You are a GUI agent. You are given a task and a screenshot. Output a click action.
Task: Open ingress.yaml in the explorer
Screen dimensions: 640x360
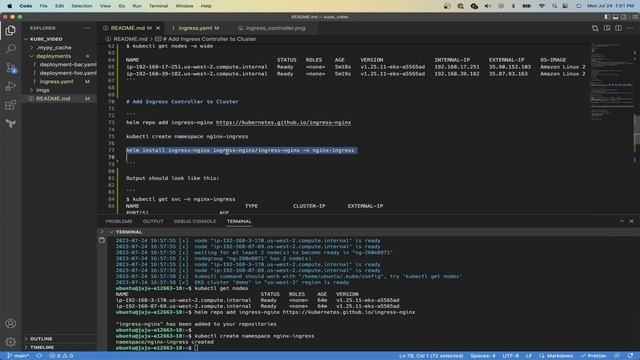pos(56,82)
